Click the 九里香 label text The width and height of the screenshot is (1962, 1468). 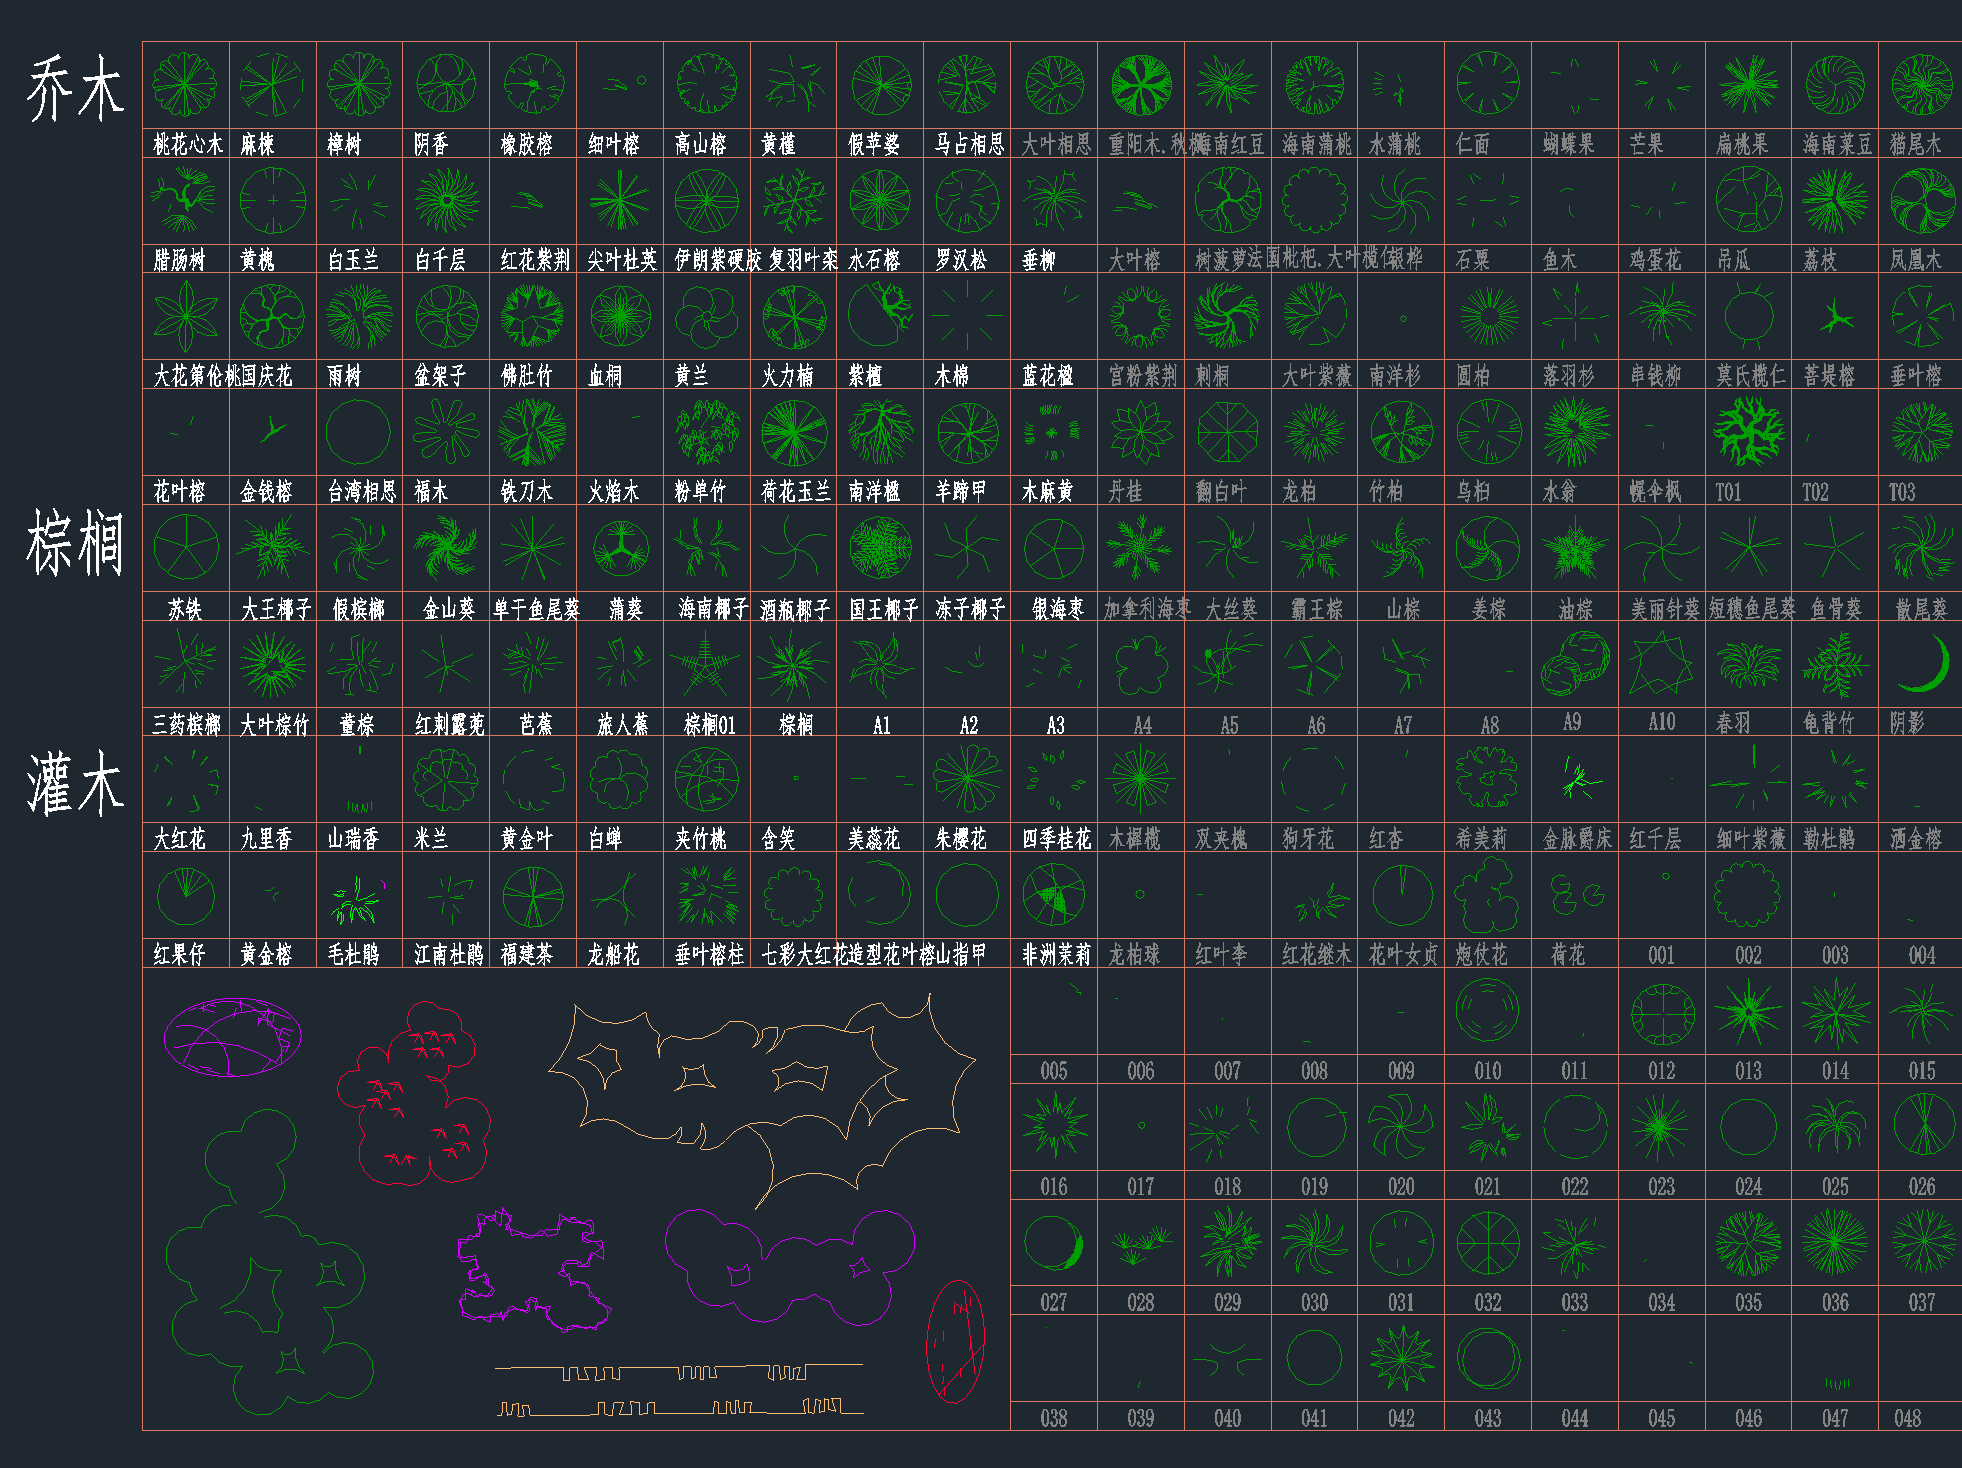click(266, 839)
